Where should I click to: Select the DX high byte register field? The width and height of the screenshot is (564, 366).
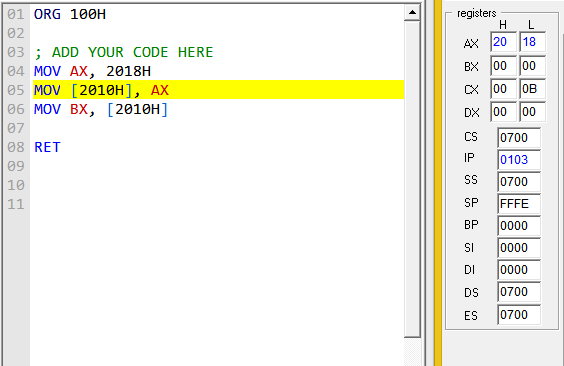tap(503, 112)
